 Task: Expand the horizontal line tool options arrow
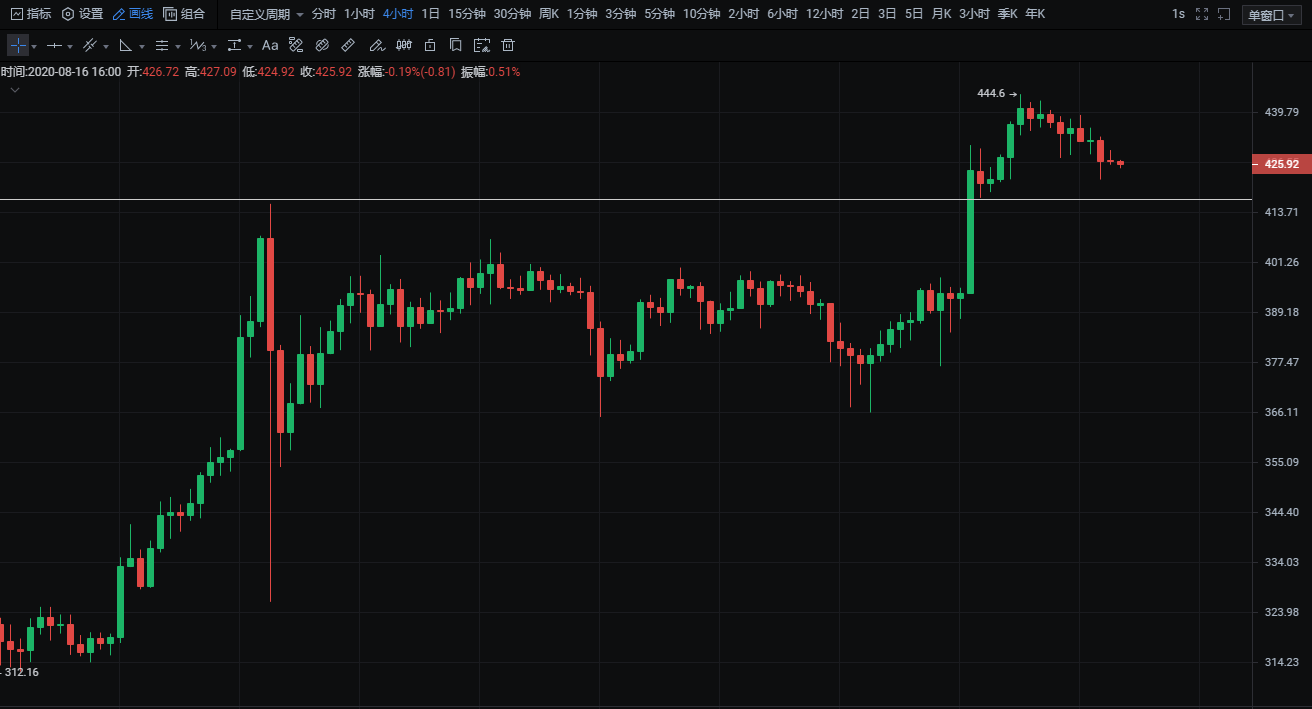[70, 47]
